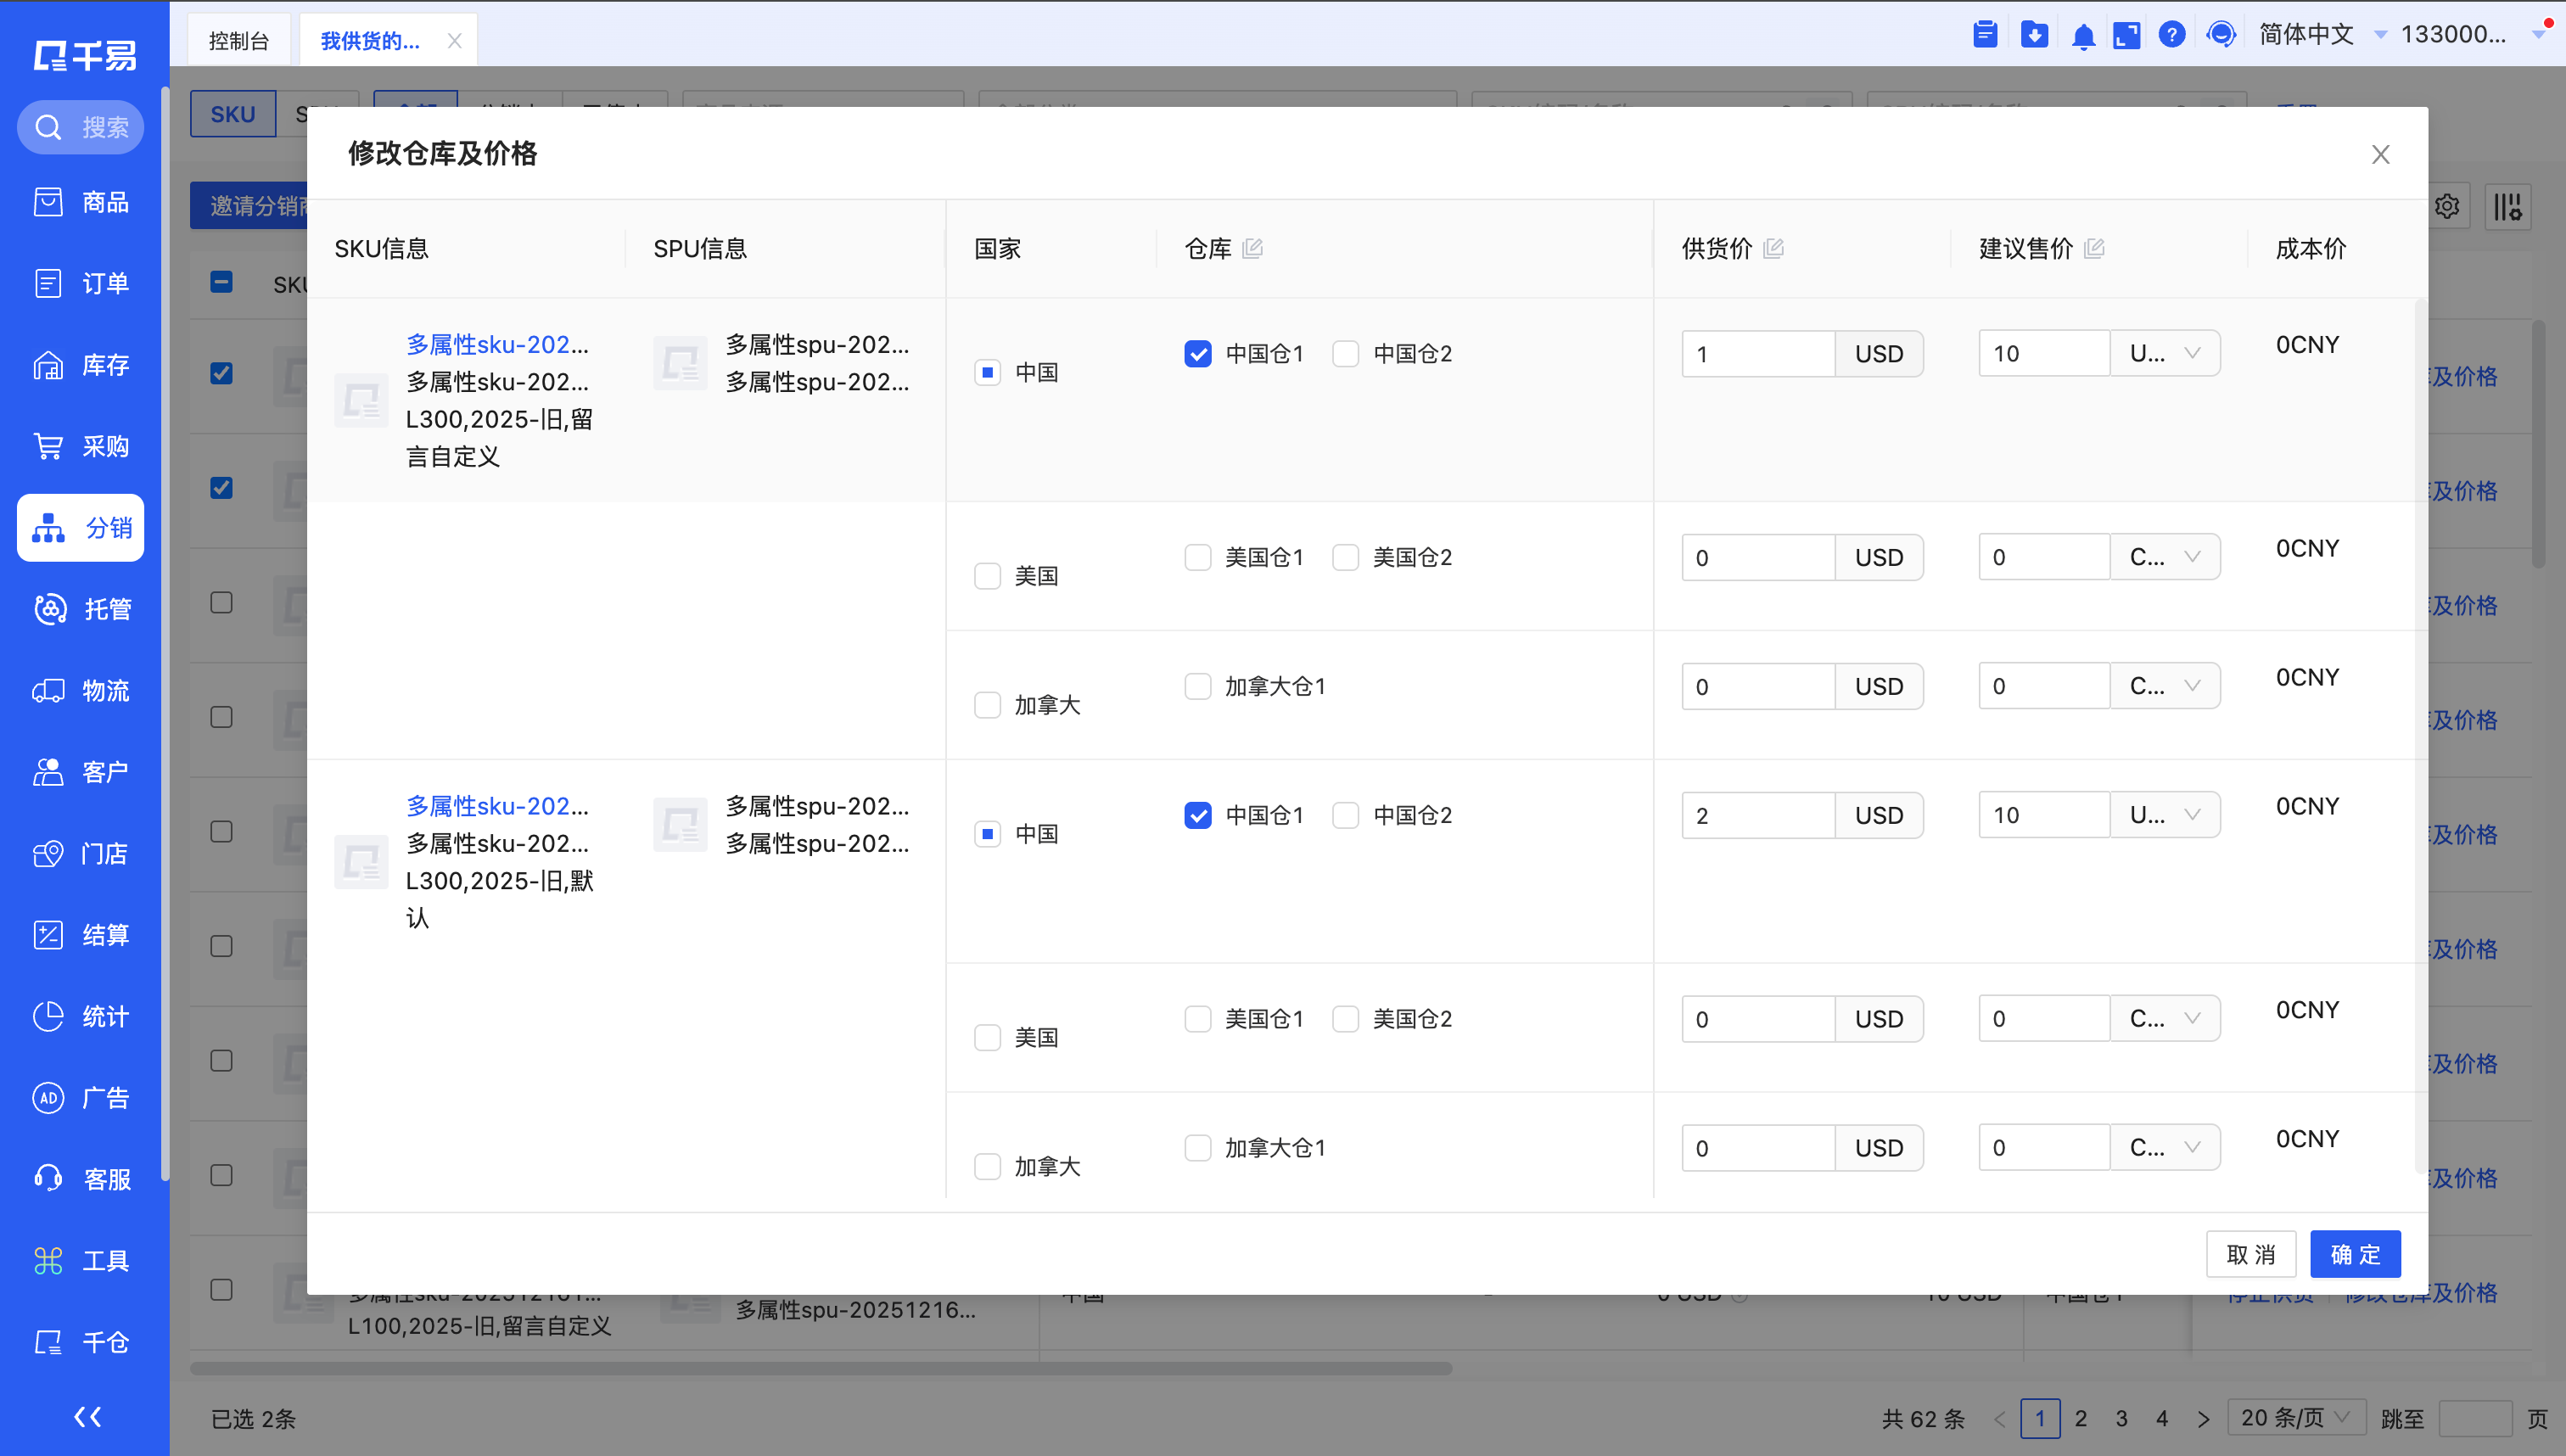Click the edit icon next to 建议售价
2566x1456 pixels.
click(x=2094, y=248)
